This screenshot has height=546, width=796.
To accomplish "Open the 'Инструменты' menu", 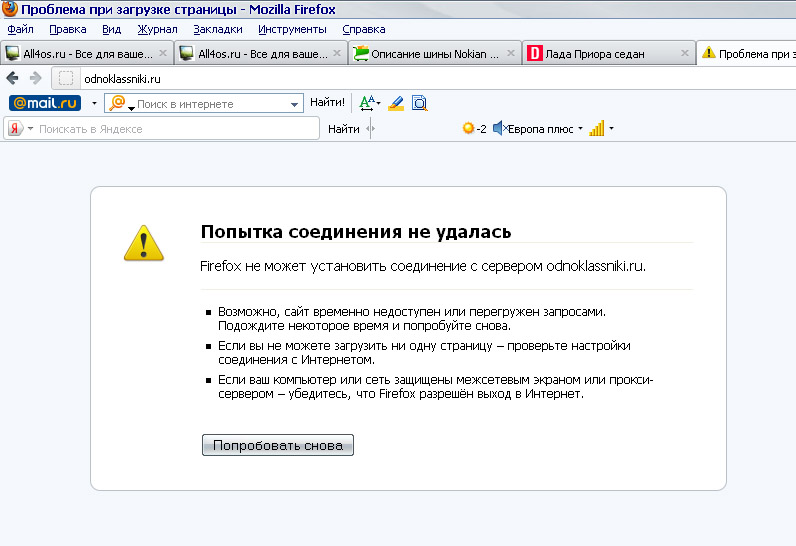I will [292, 29].
